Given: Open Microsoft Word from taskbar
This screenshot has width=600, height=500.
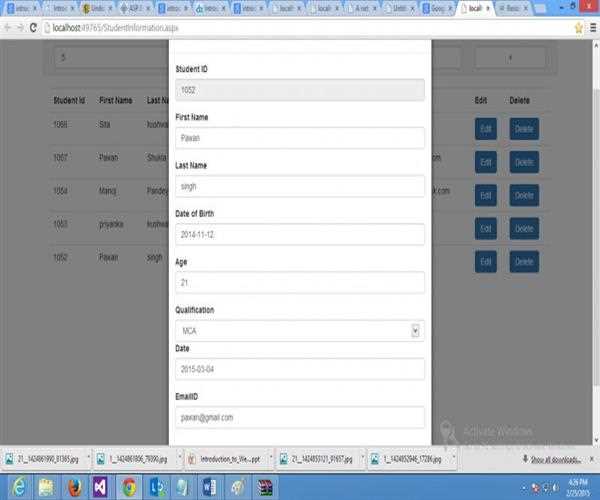Looking at the screenshot, I should point(209,487).
